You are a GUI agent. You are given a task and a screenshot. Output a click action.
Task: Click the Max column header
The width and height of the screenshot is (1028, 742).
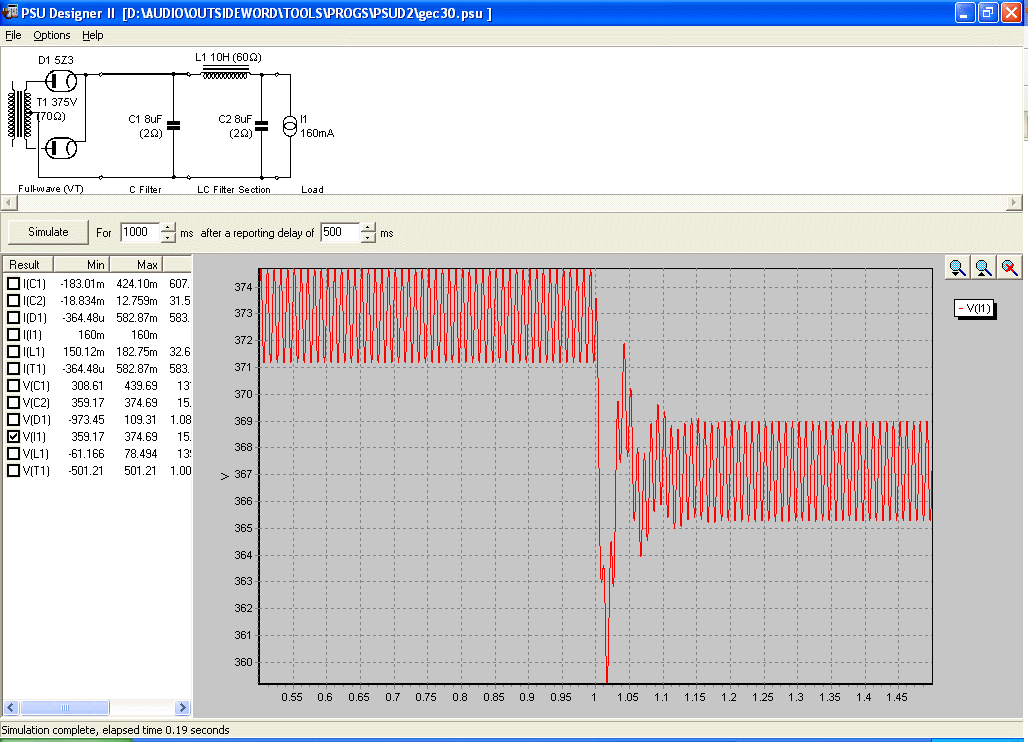[x=136, y=265]
